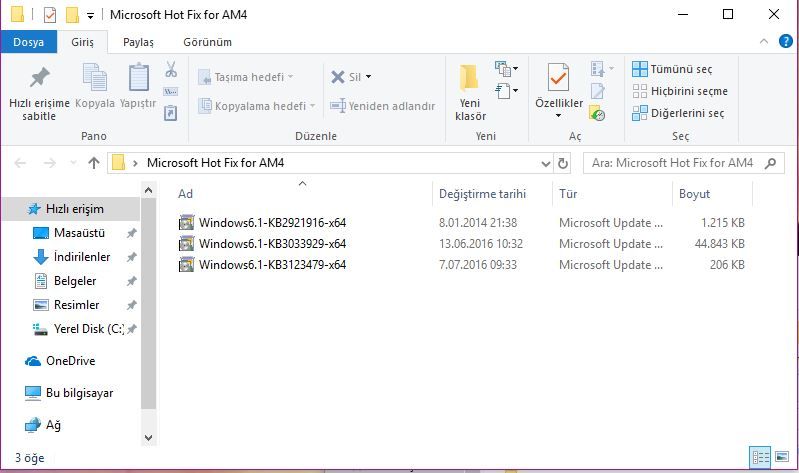
Task: Open the address bar history dropdown
Action: click(x=546, y=164)
